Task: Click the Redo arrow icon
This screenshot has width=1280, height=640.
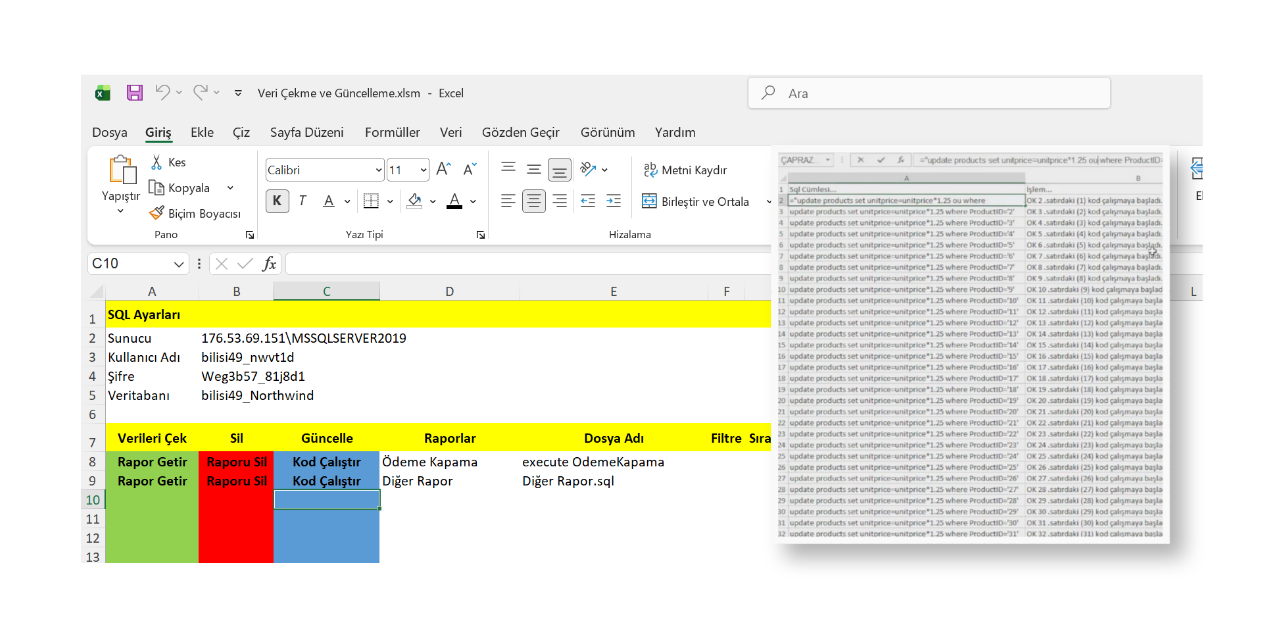Action: [200, 92]
